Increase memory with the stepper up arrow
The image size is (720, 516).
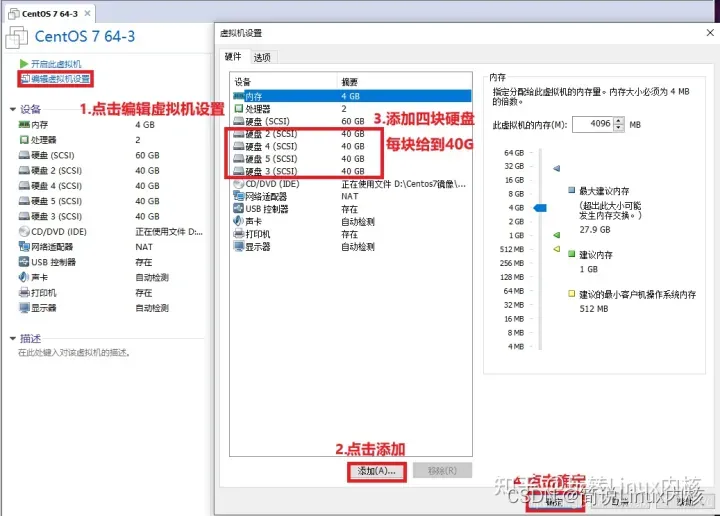pyautogui.click(x=619, y=121)
